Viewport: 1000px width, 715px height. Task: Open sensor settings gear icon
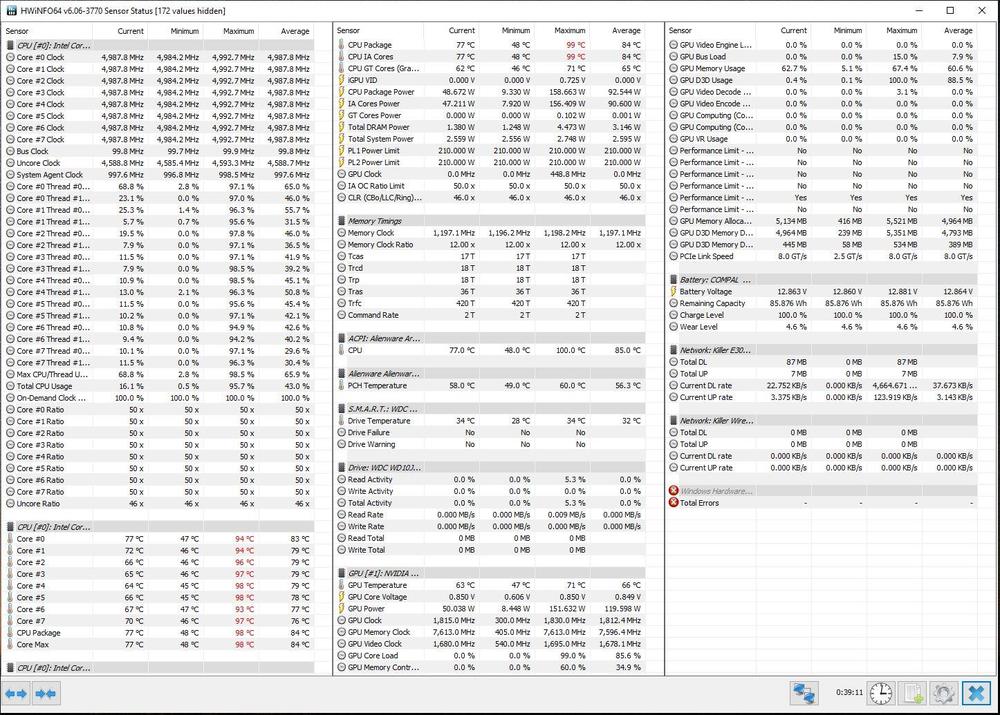coord(943,693)
